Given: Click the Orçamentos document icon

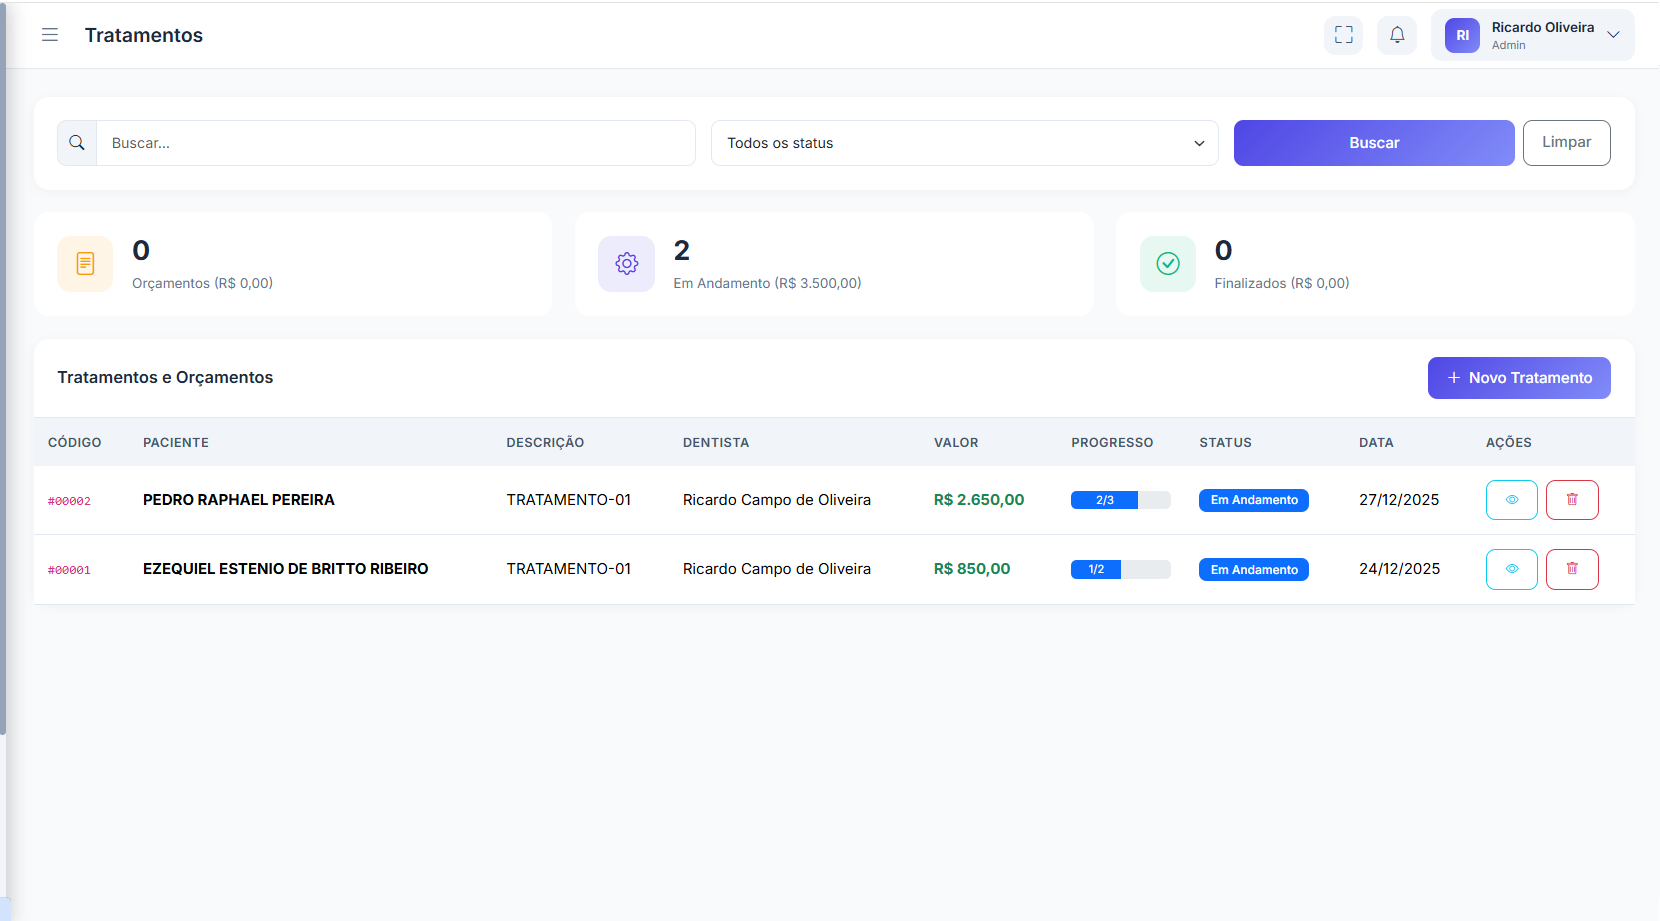Looking at the screenshot, I should pos(85,264).
